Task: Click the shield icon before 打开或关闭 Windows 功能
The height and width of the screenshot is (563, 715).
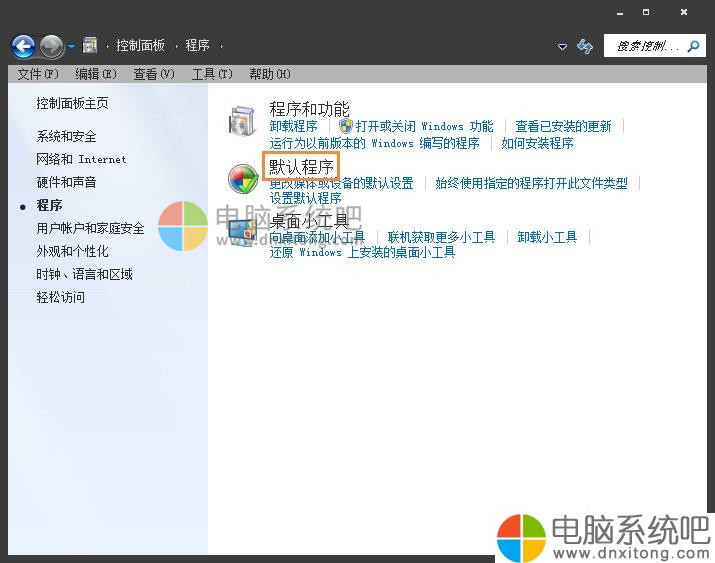Action: tap(346, 126)
